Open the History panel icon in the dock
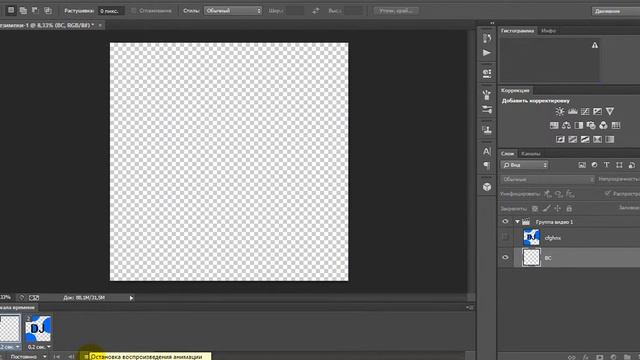The height and width of the screenshot is (360, 640). coord(487,38)
